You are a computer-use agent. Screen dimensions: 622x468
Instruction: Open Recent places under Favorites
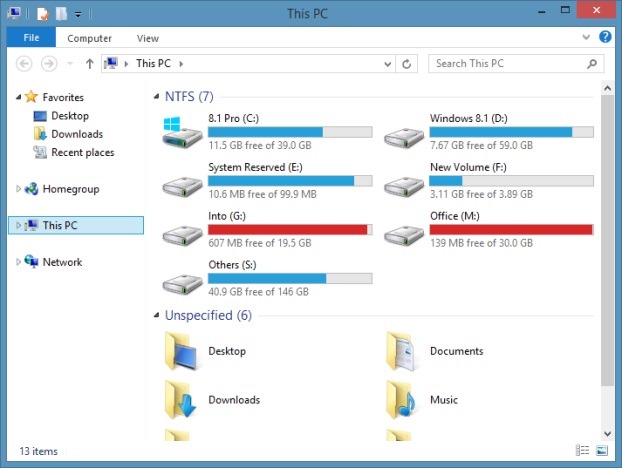[x=83, y=153]
